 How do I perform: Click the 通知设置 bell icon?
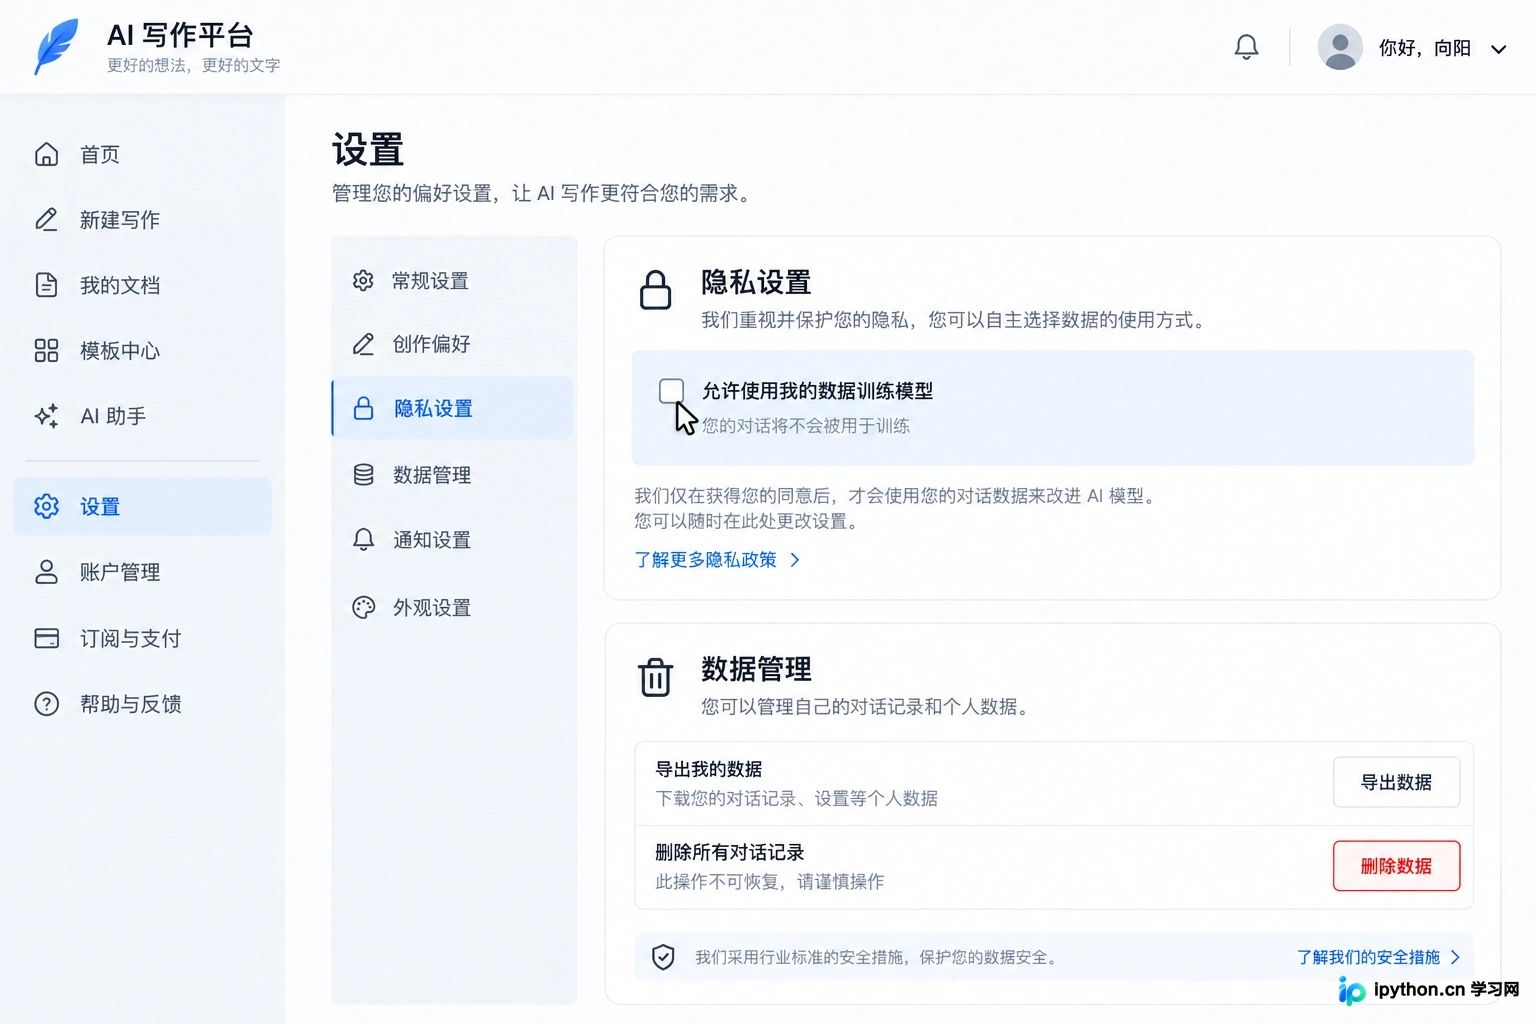pos(364,540)
